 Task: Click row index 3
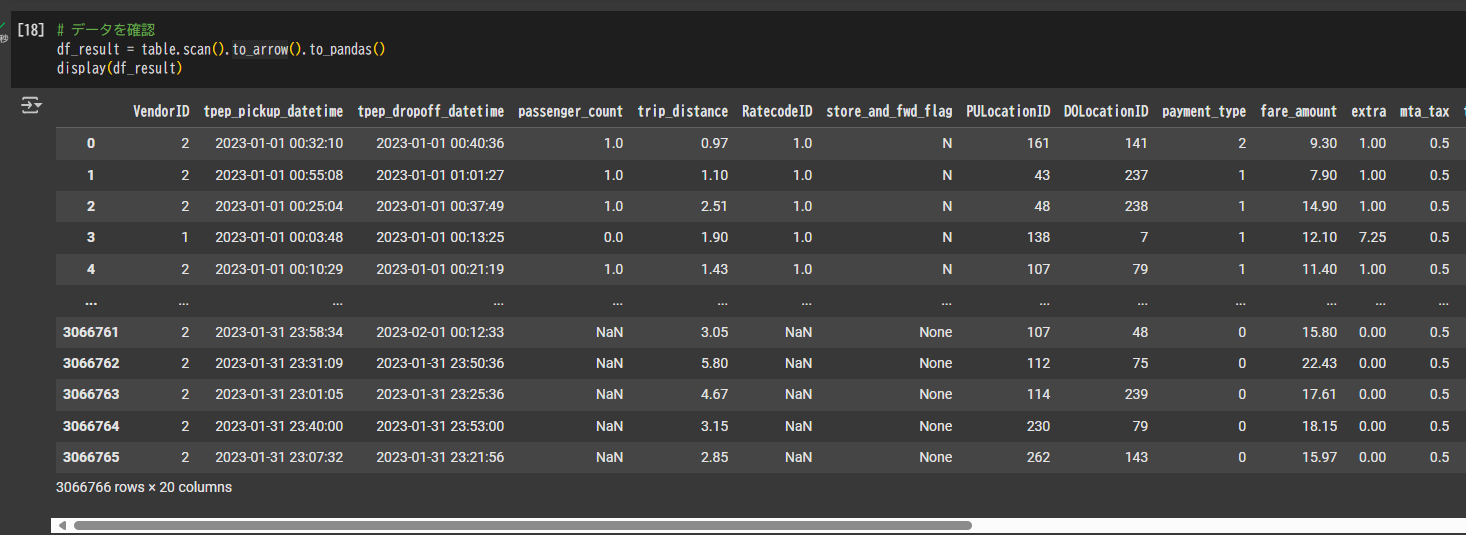pyautogui.click(x=91, y=238)
